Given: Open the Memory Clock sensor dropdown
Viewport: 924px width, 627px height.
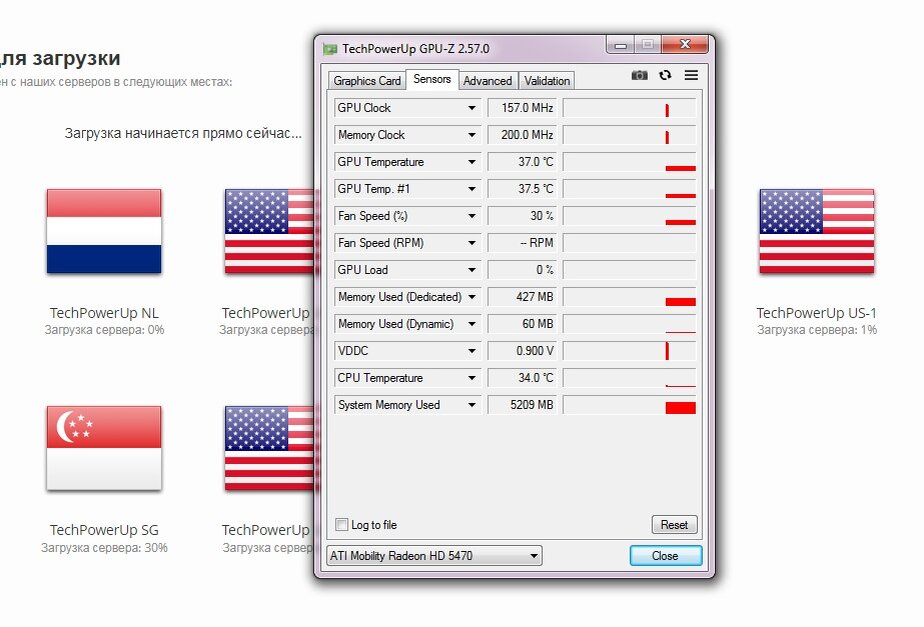Looking at the screenshot, I should pyautogui.click(x=472, y=135).
